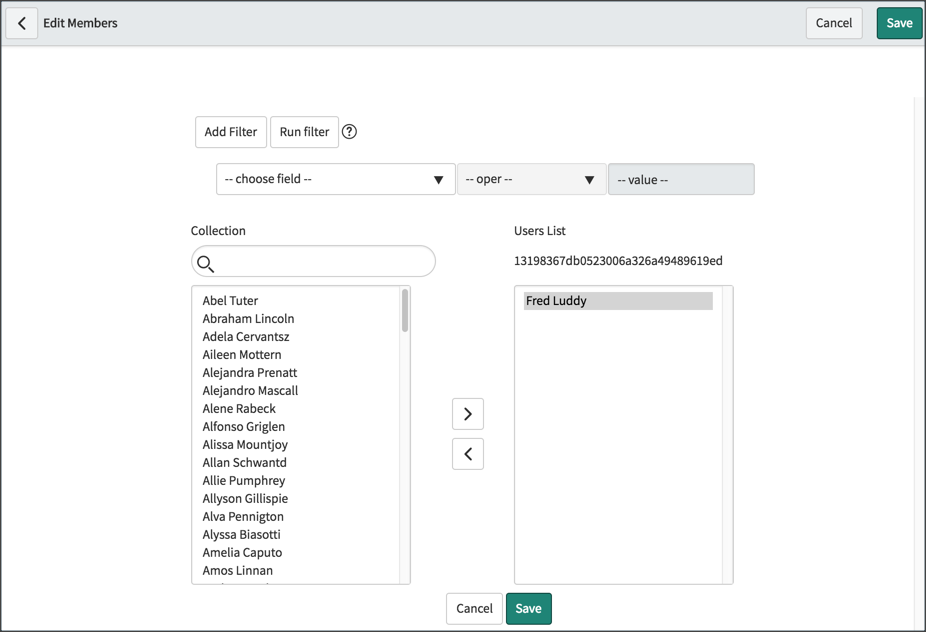Viewport: 926px width, 632px height.
Task: Click the bottom Save button
Action: coord(528,608)
